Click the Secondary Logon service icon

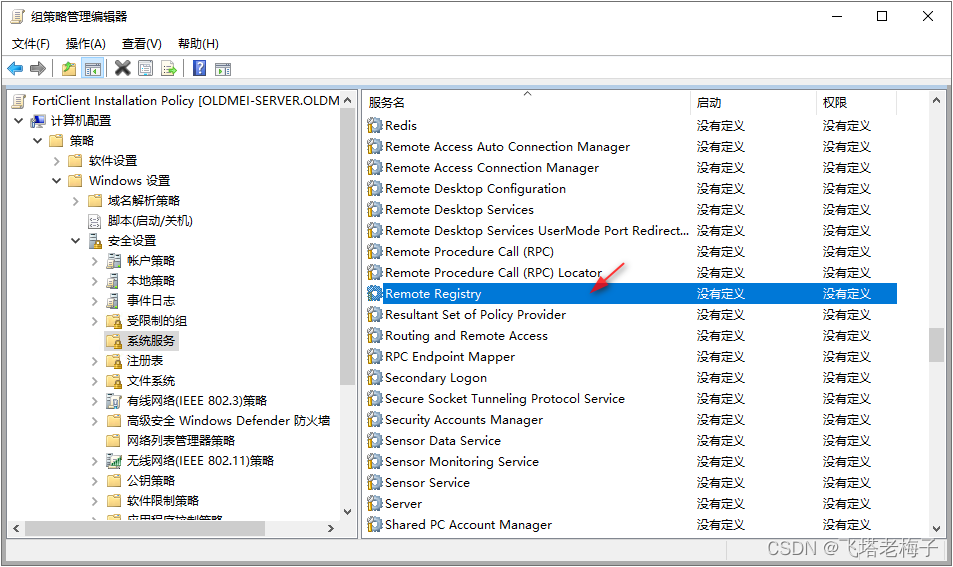pos(374,377)
